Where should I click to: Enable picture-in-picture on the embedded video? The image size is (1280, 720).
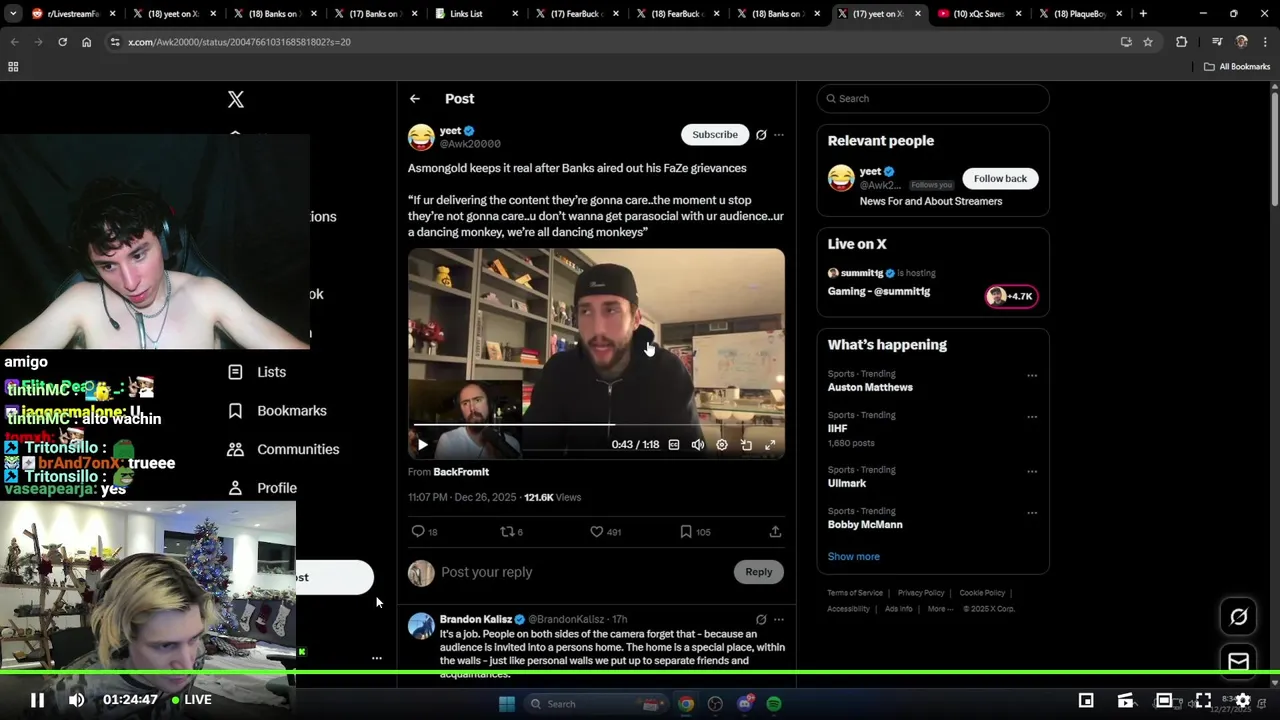(746, 445)
